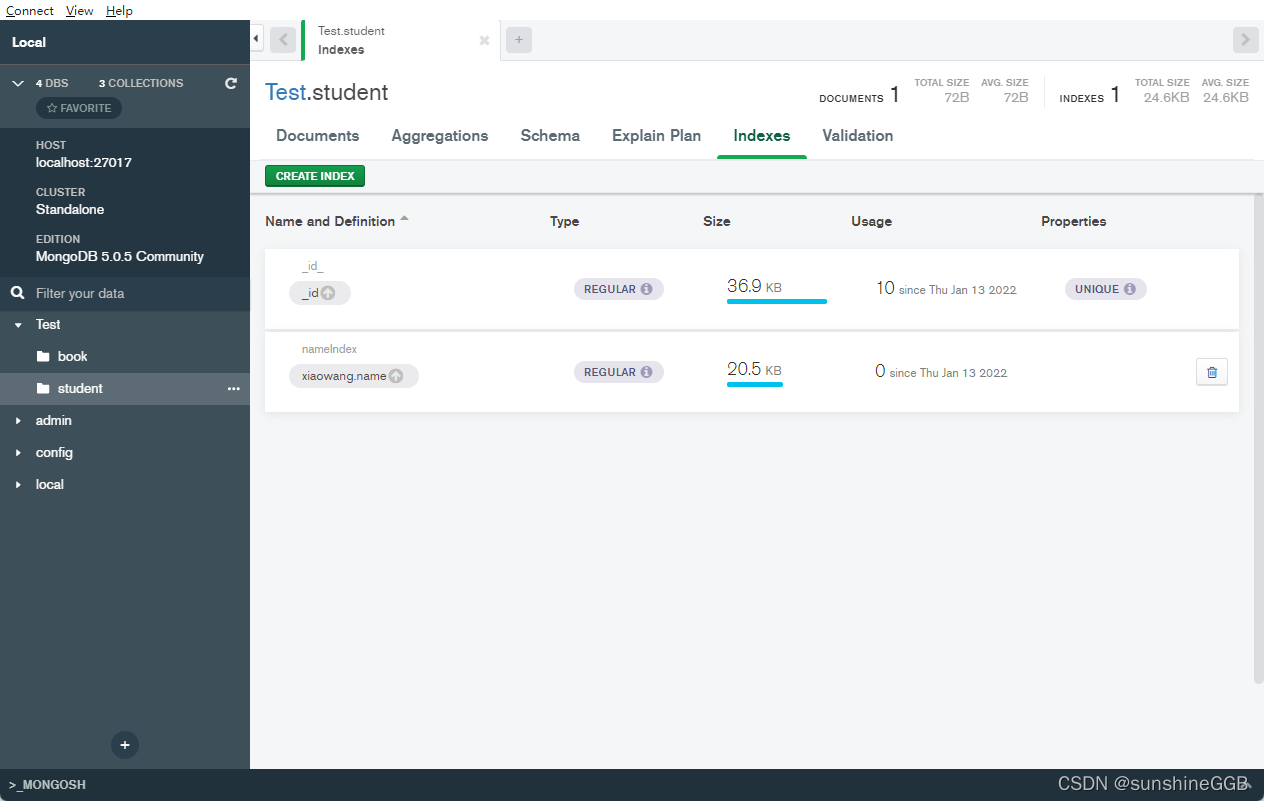1264x801 pixels.
Task: Click the nameIndex size bar
Action: [x=755, y=384]
